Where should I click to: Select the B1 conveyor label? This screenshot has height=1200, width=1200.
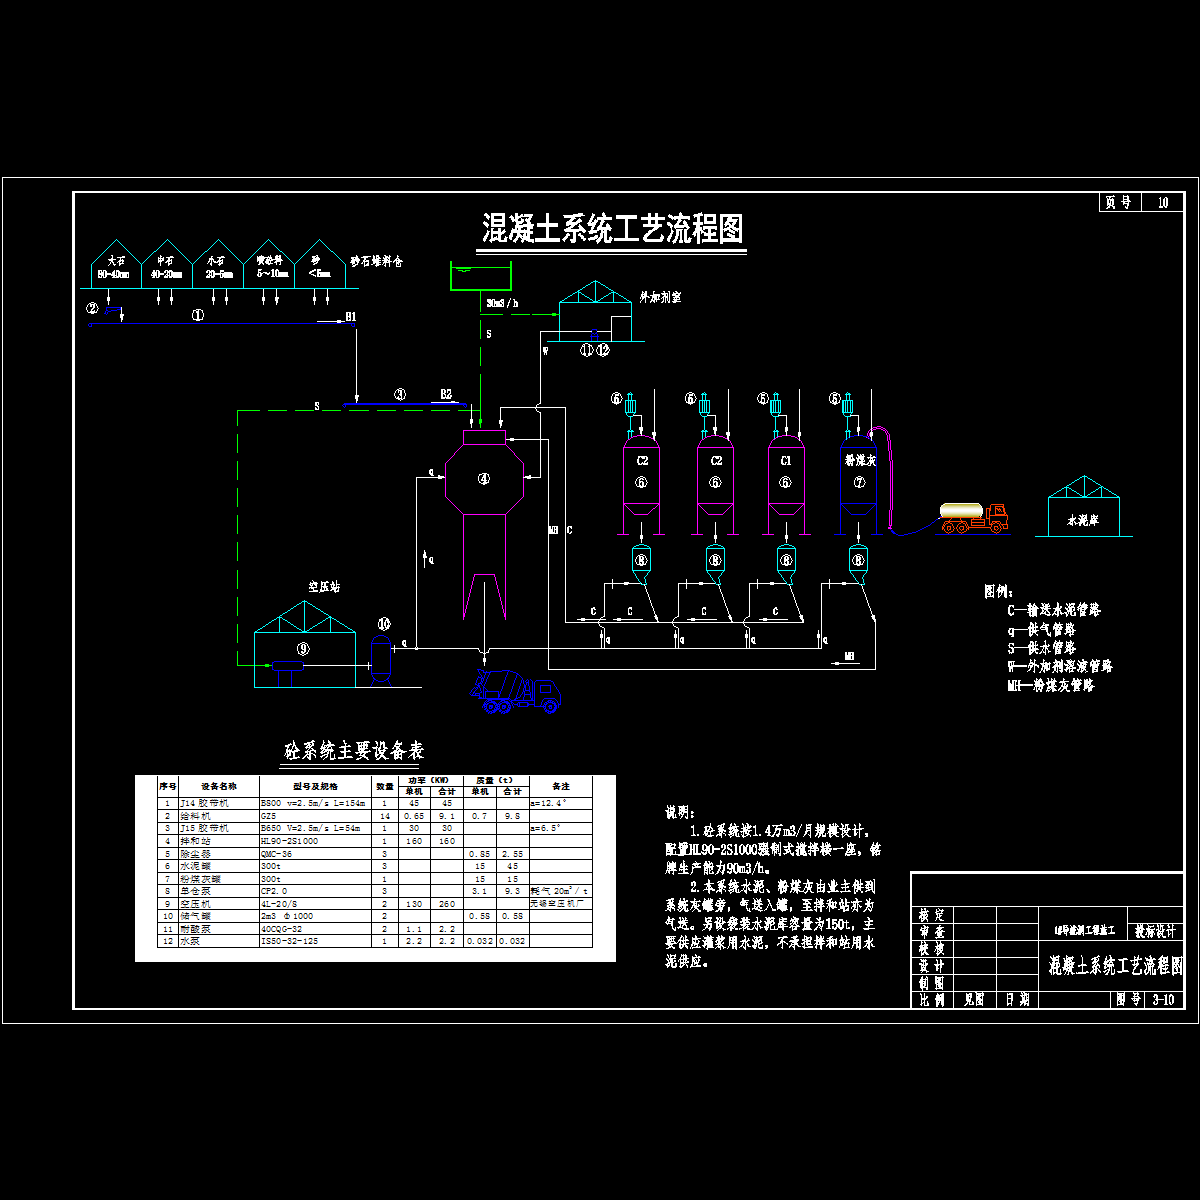coord(351,316)
